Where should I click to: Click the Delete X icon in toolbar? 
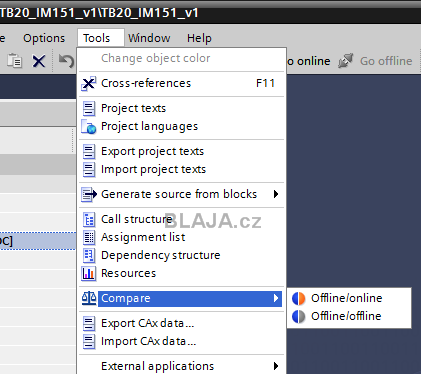pos(39,61)
